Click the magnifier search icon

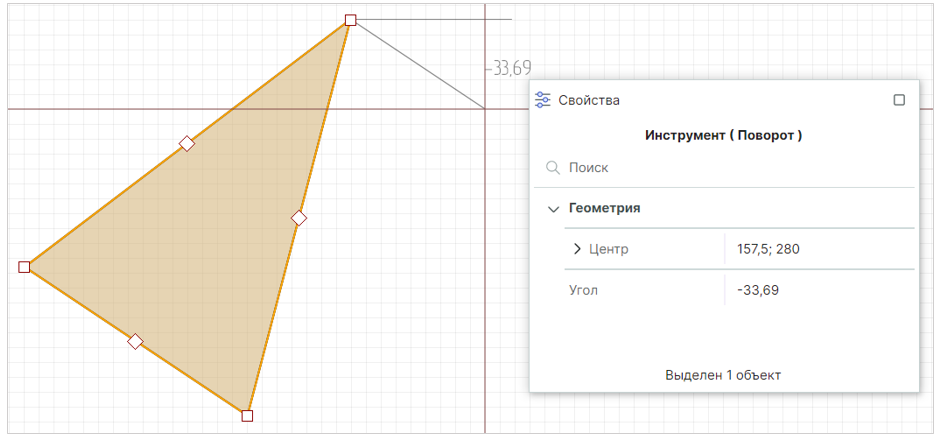tap(553, 168)
